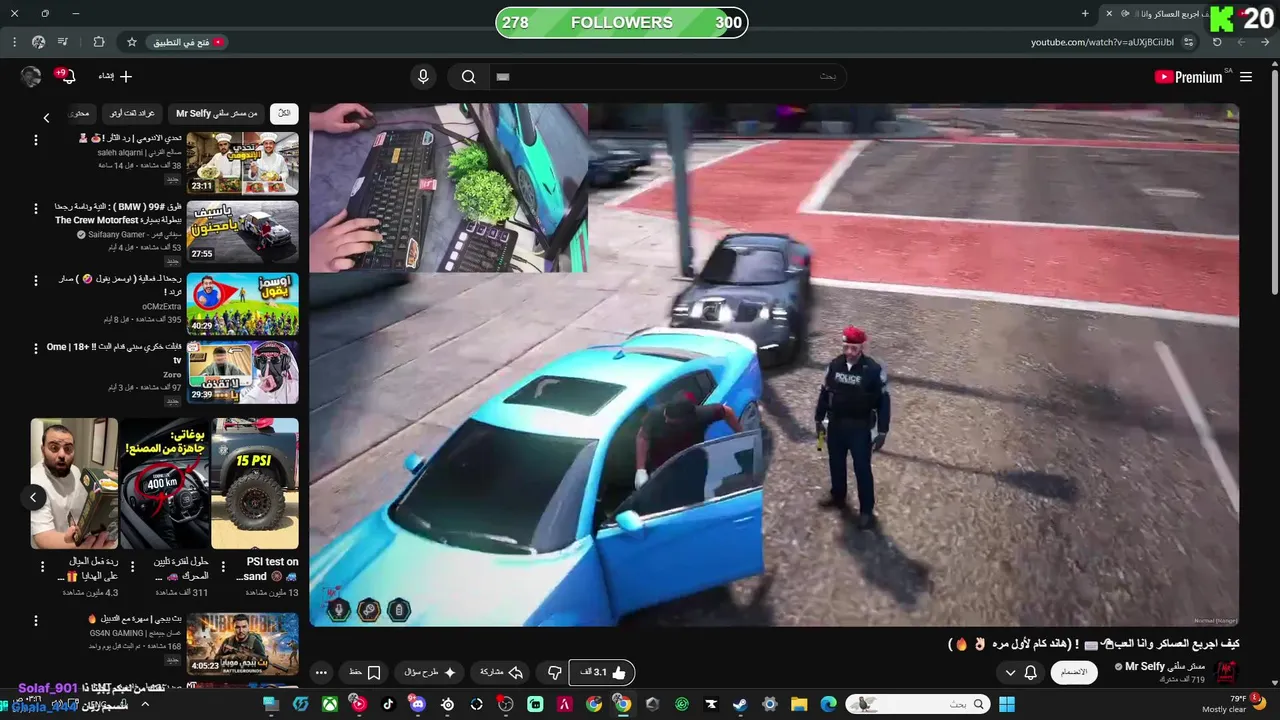The width and height of the screenshot is (1280, 720).
Task: Open more actions ellipsis under the video
Action: [x=321, y=673]
